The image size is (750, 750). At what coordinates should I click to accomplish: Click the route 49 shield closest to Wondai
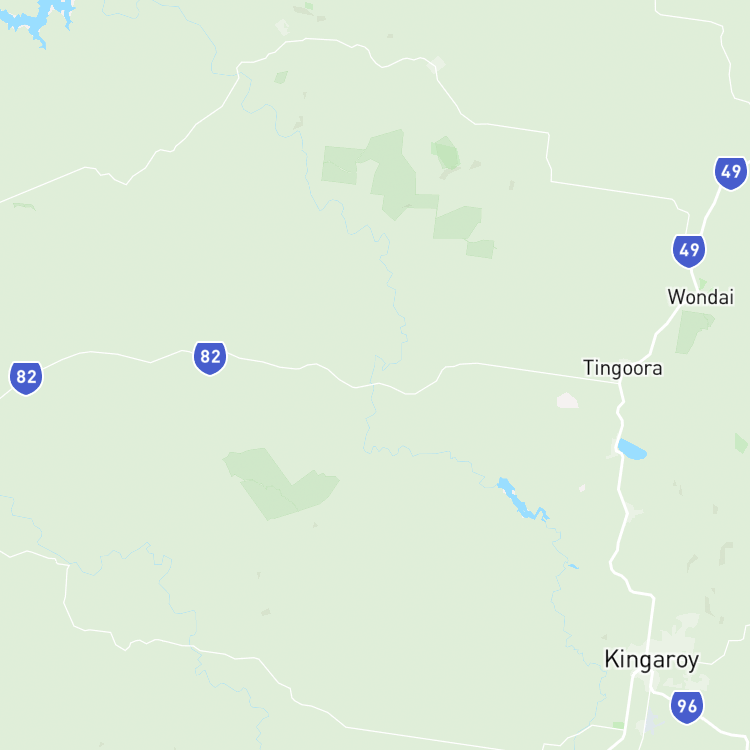coord(689,251)
